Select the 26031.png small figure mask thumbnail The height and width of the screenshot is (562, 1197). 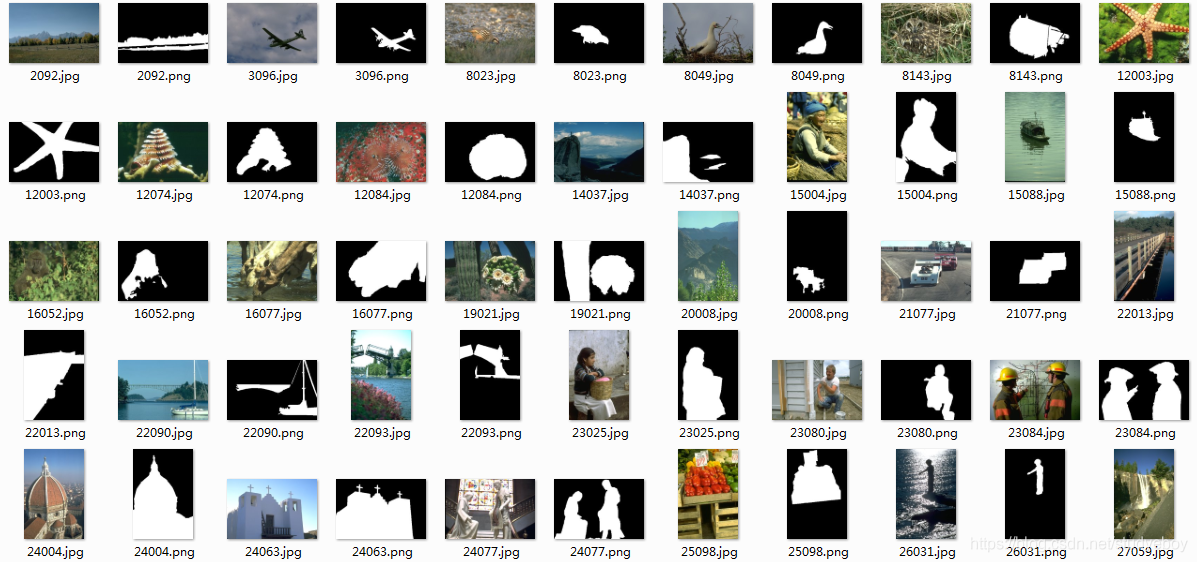pos(1036,494)
